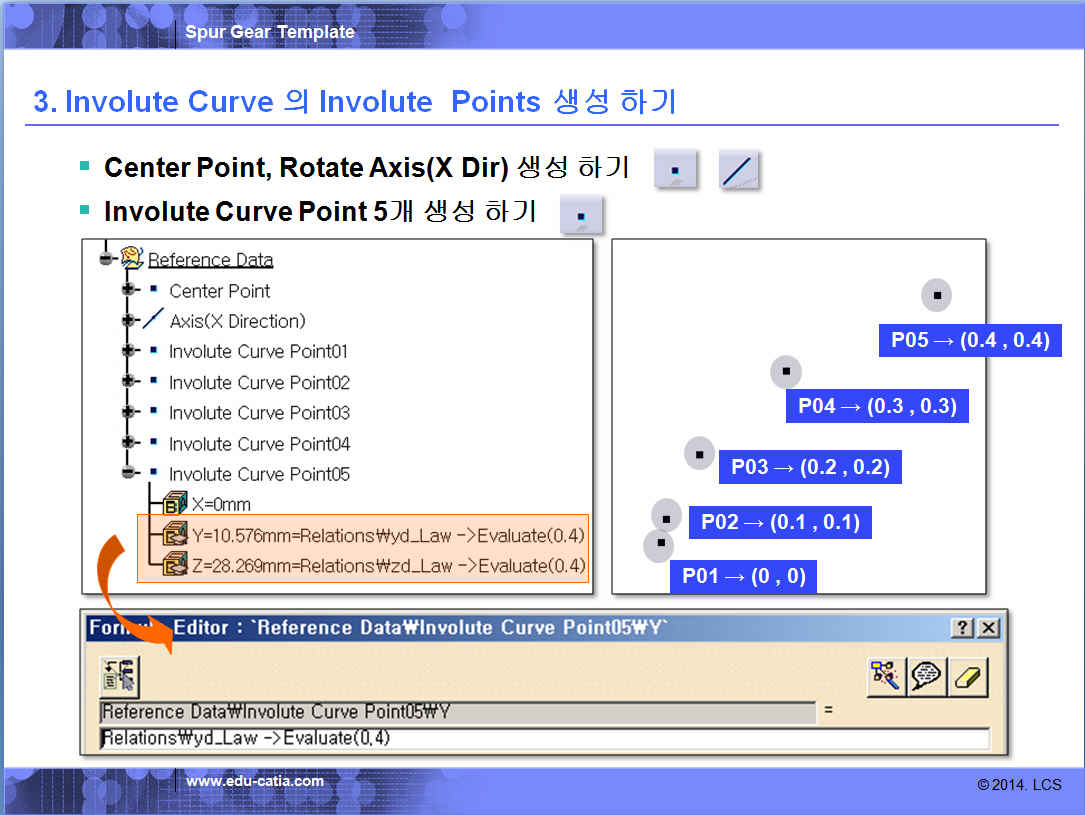Open the formula wizard icon in Formula Editor
Screen dimensions: 1085x815
click(x=885, y=677)
